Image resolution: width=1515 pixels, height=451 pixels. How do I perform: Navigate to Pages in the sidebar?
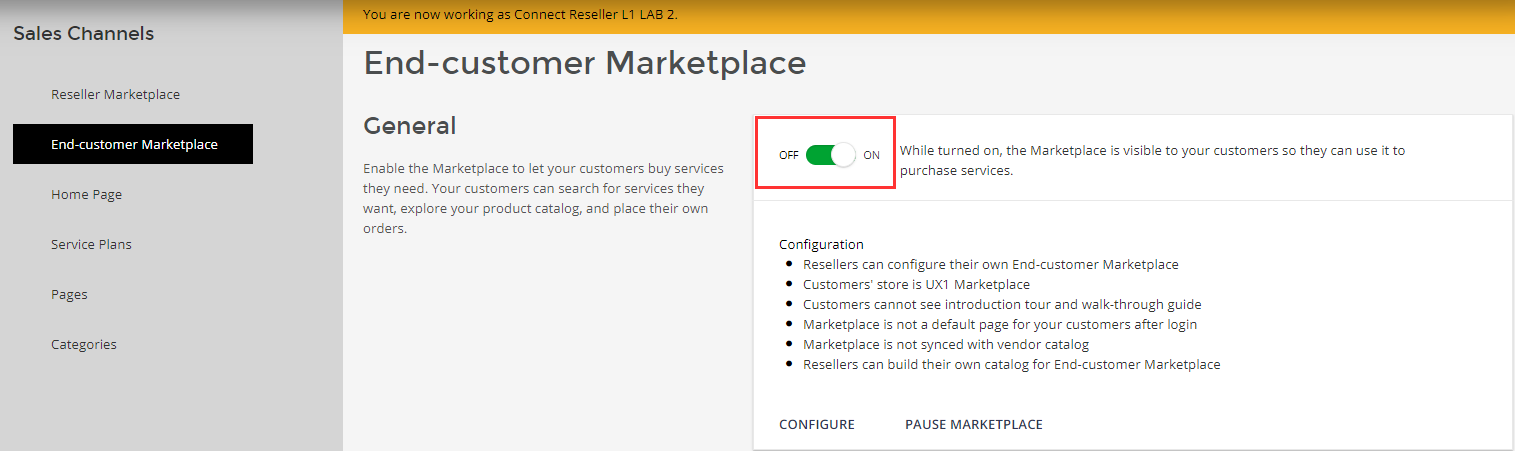[69, 294]
